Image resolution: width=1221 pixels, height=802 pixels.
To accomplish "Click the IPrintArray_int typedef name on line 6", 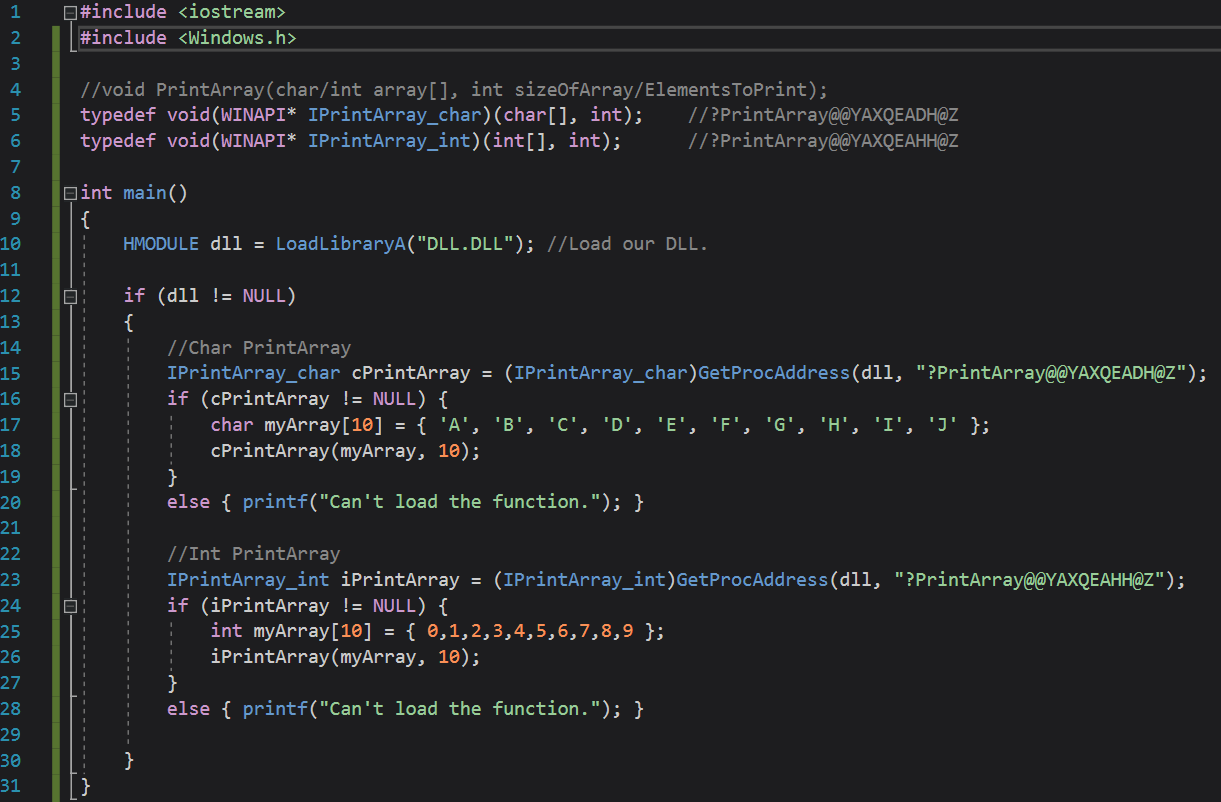I will 389,141.
